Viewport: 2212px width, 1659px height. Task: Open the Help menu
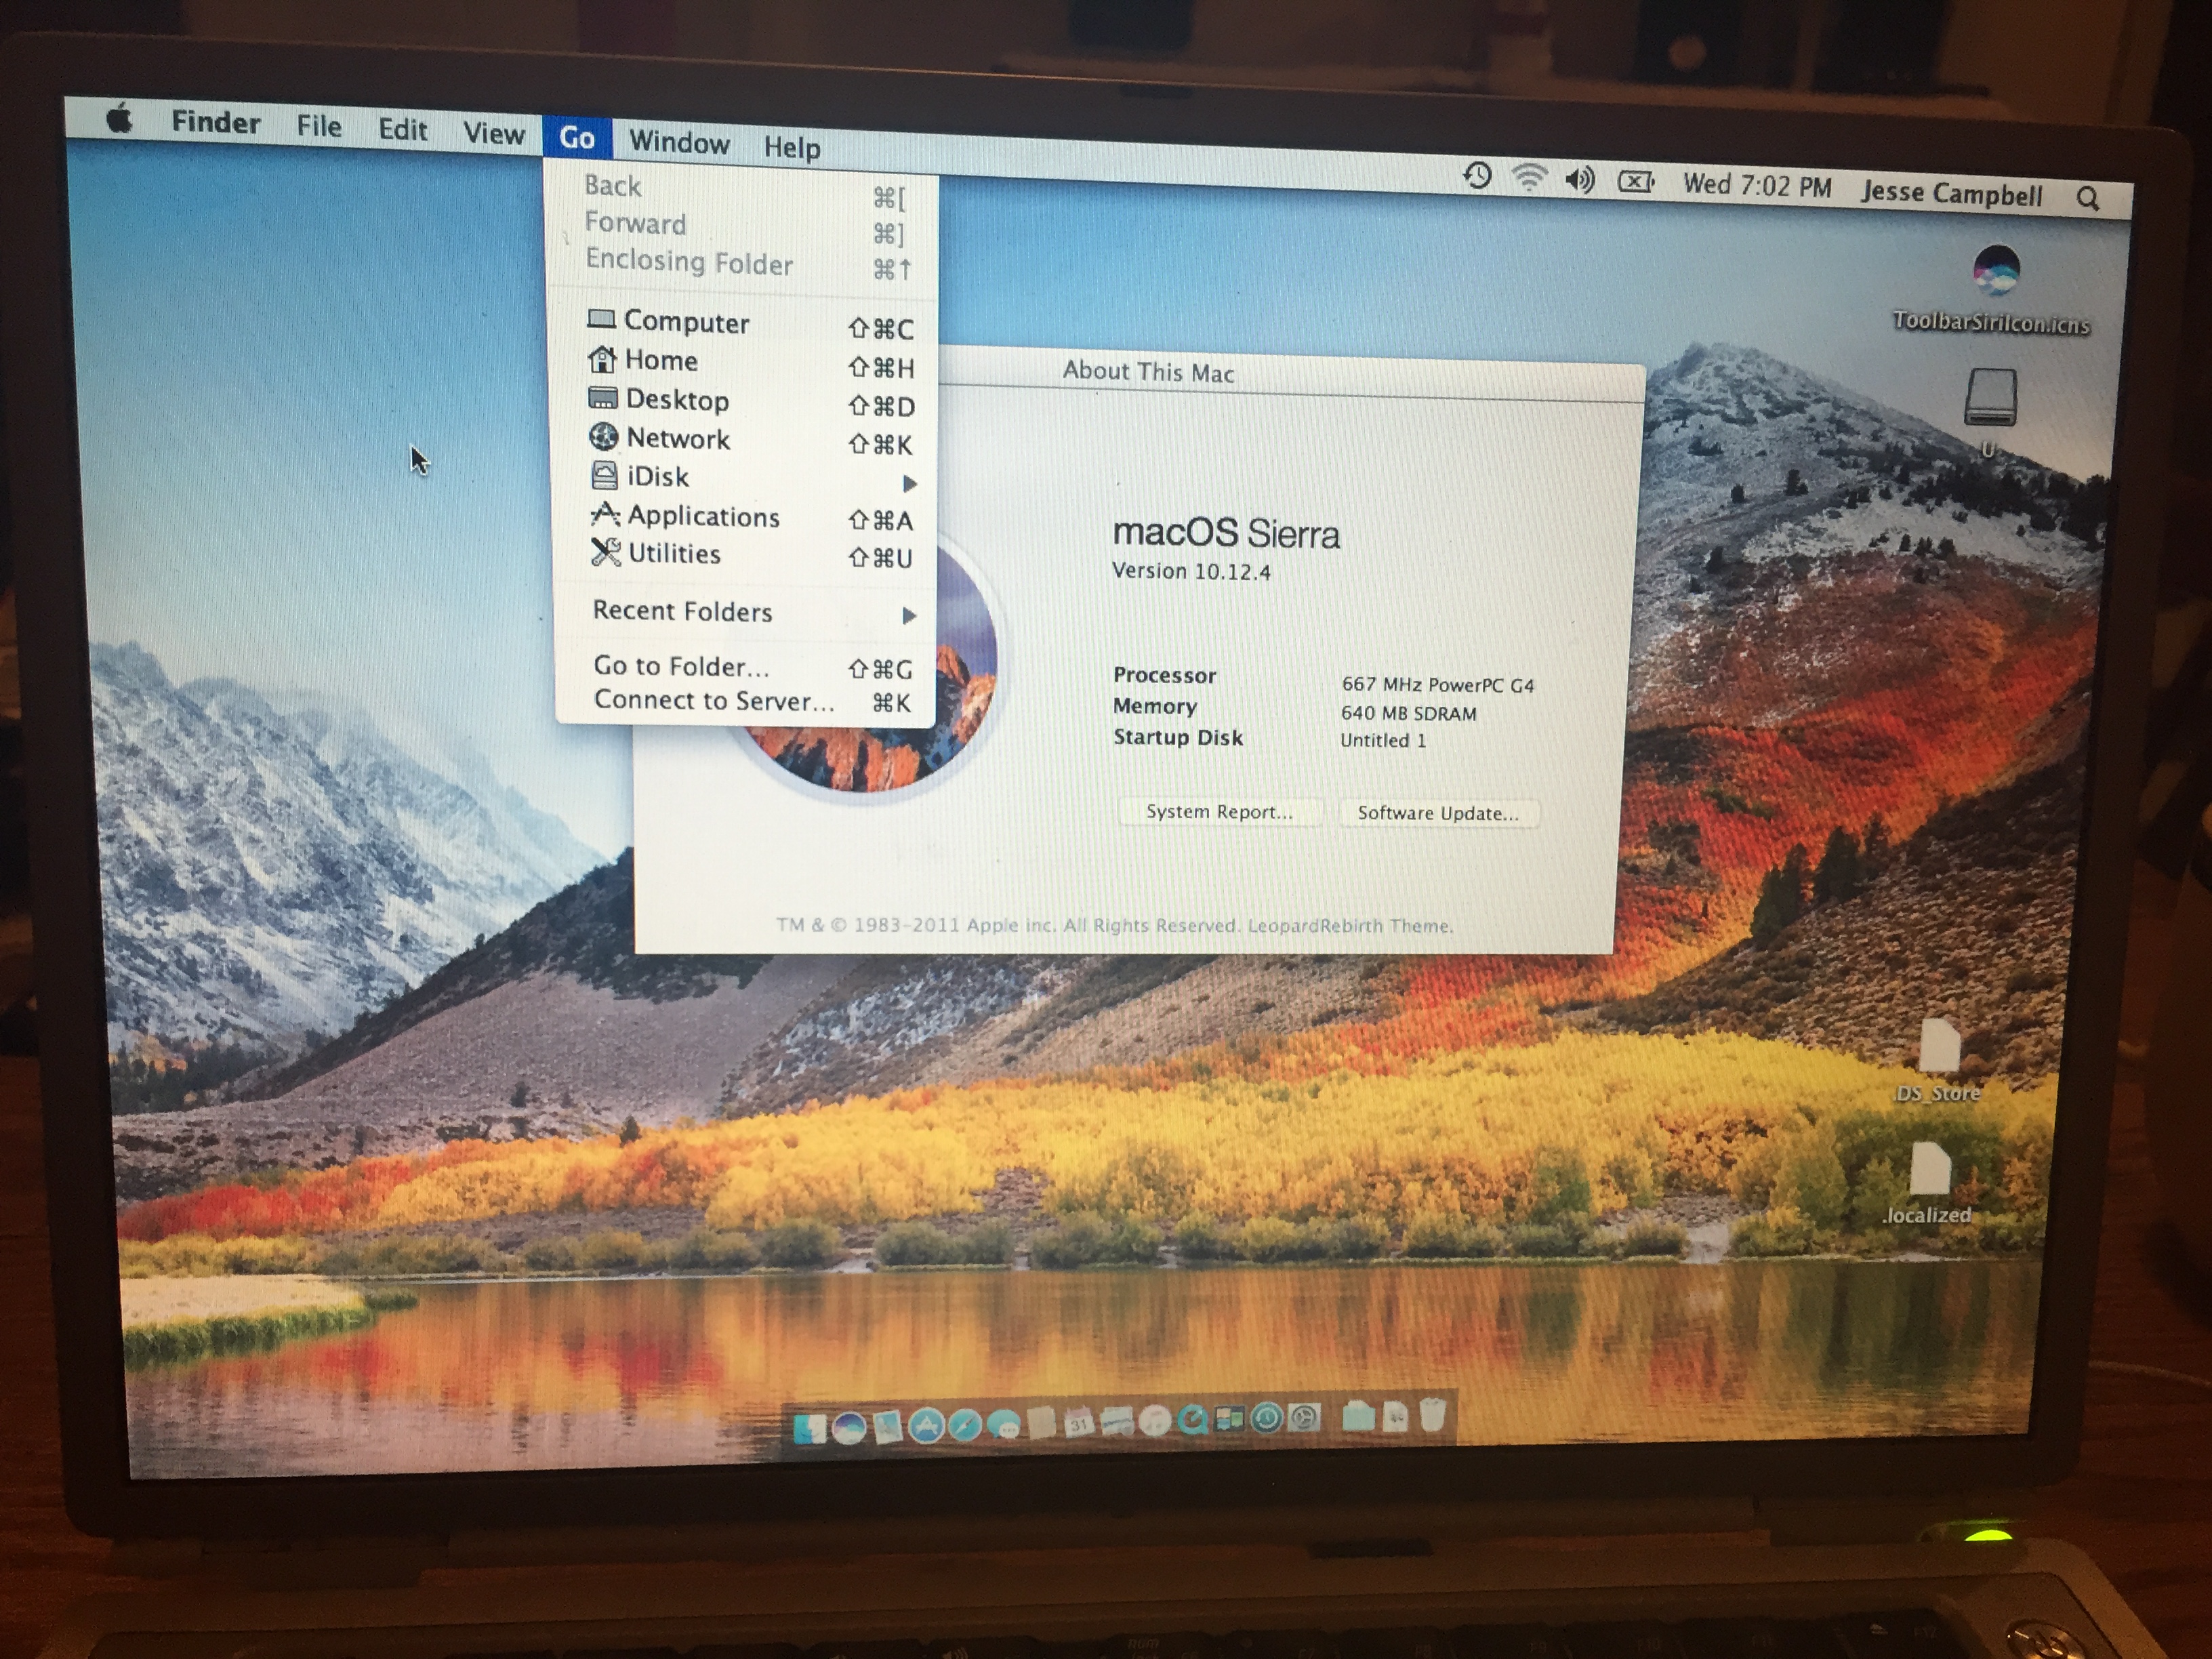(792, 147)
